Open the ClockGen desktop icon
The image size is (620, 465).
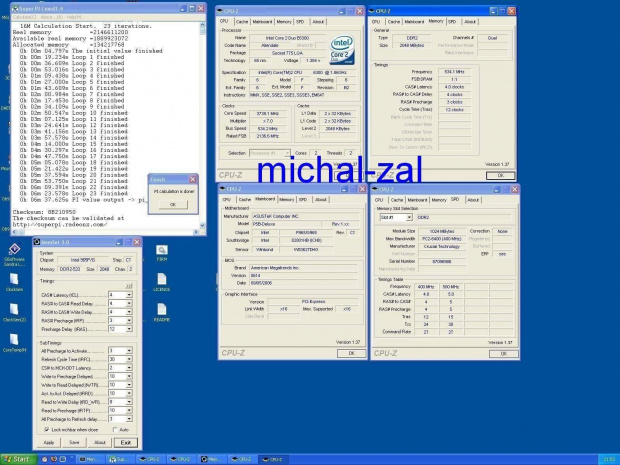[14, 282]
